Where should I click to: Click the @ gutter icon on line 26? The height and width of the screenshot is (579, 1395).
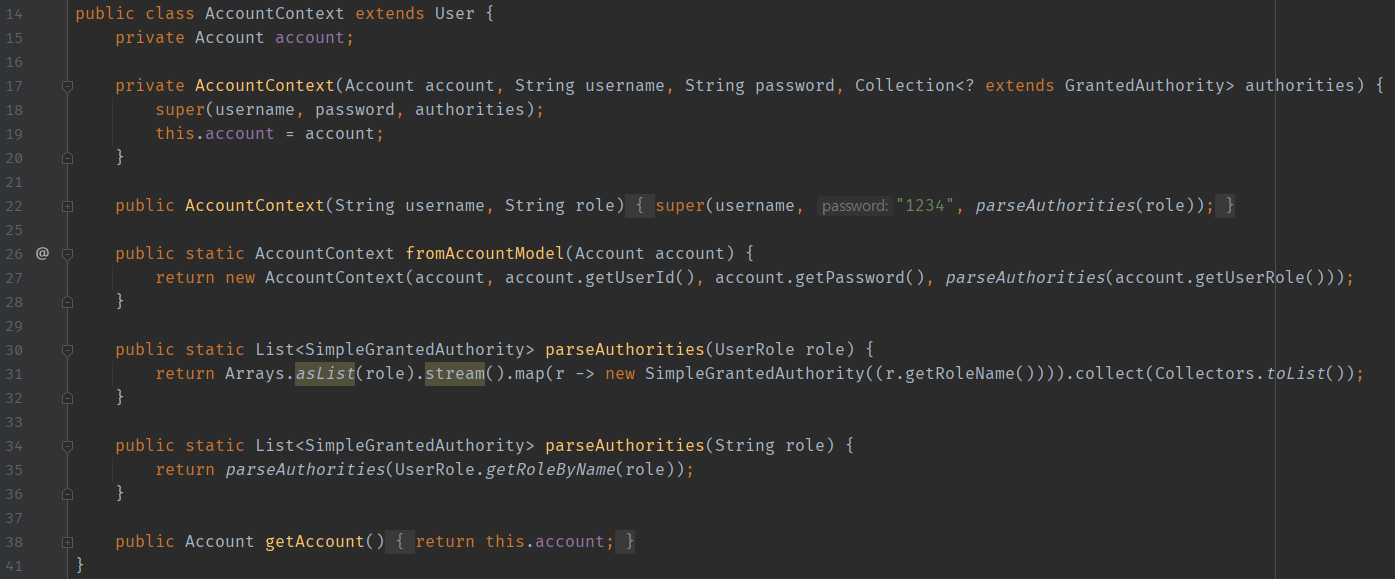[x=42, y=254]
